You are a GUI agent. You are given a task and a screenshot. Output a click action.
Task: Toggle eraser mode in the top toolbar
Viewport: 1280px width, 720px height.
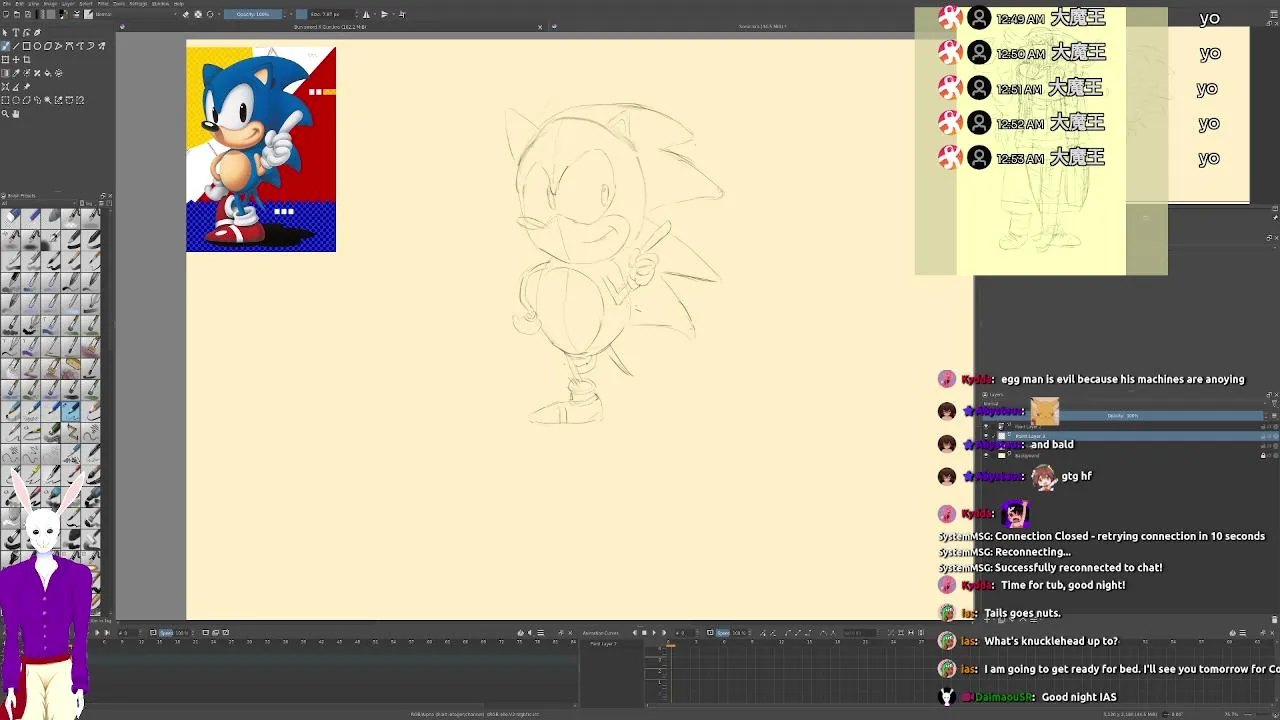(x=185, y=14)
